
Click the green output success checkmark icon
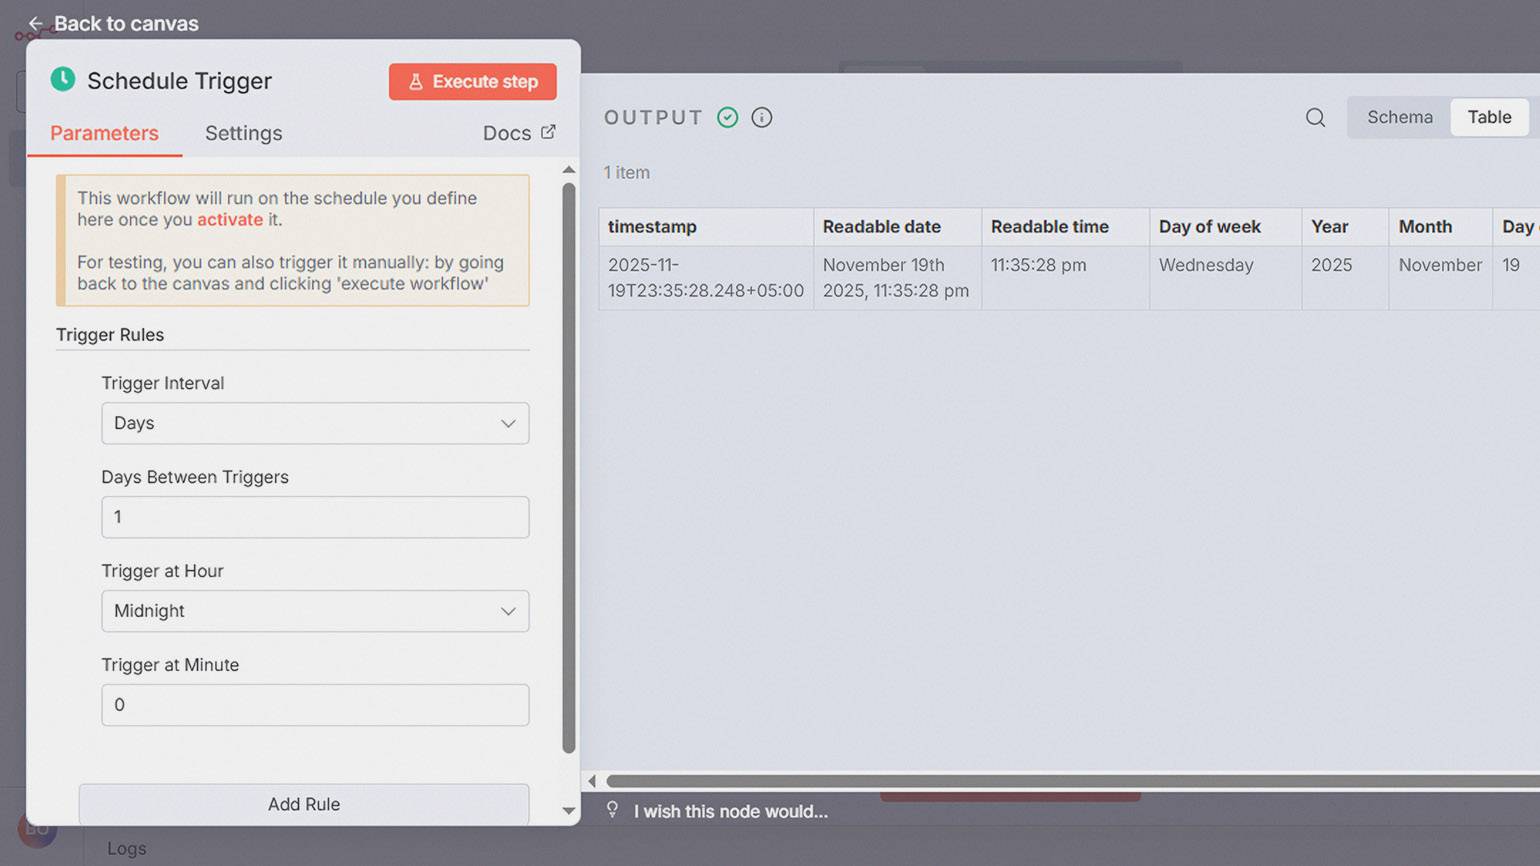728,118
